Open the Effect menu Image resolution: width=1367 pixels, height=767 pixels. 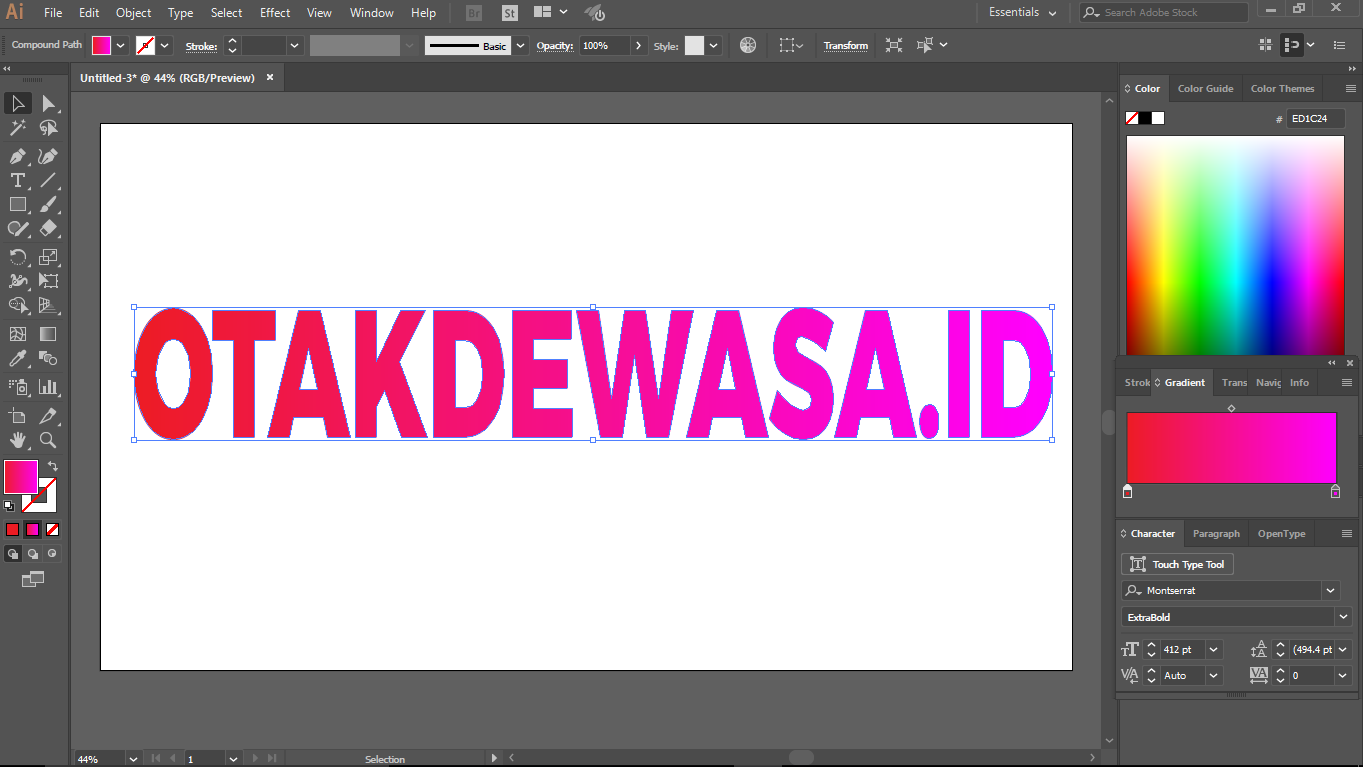tap(275, 13)
